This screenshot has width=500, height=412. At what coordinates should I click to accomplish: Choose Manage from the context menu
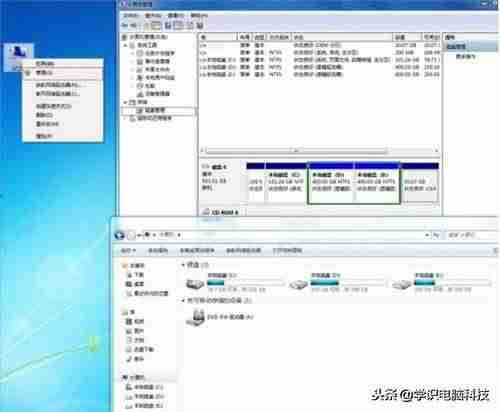44,72
